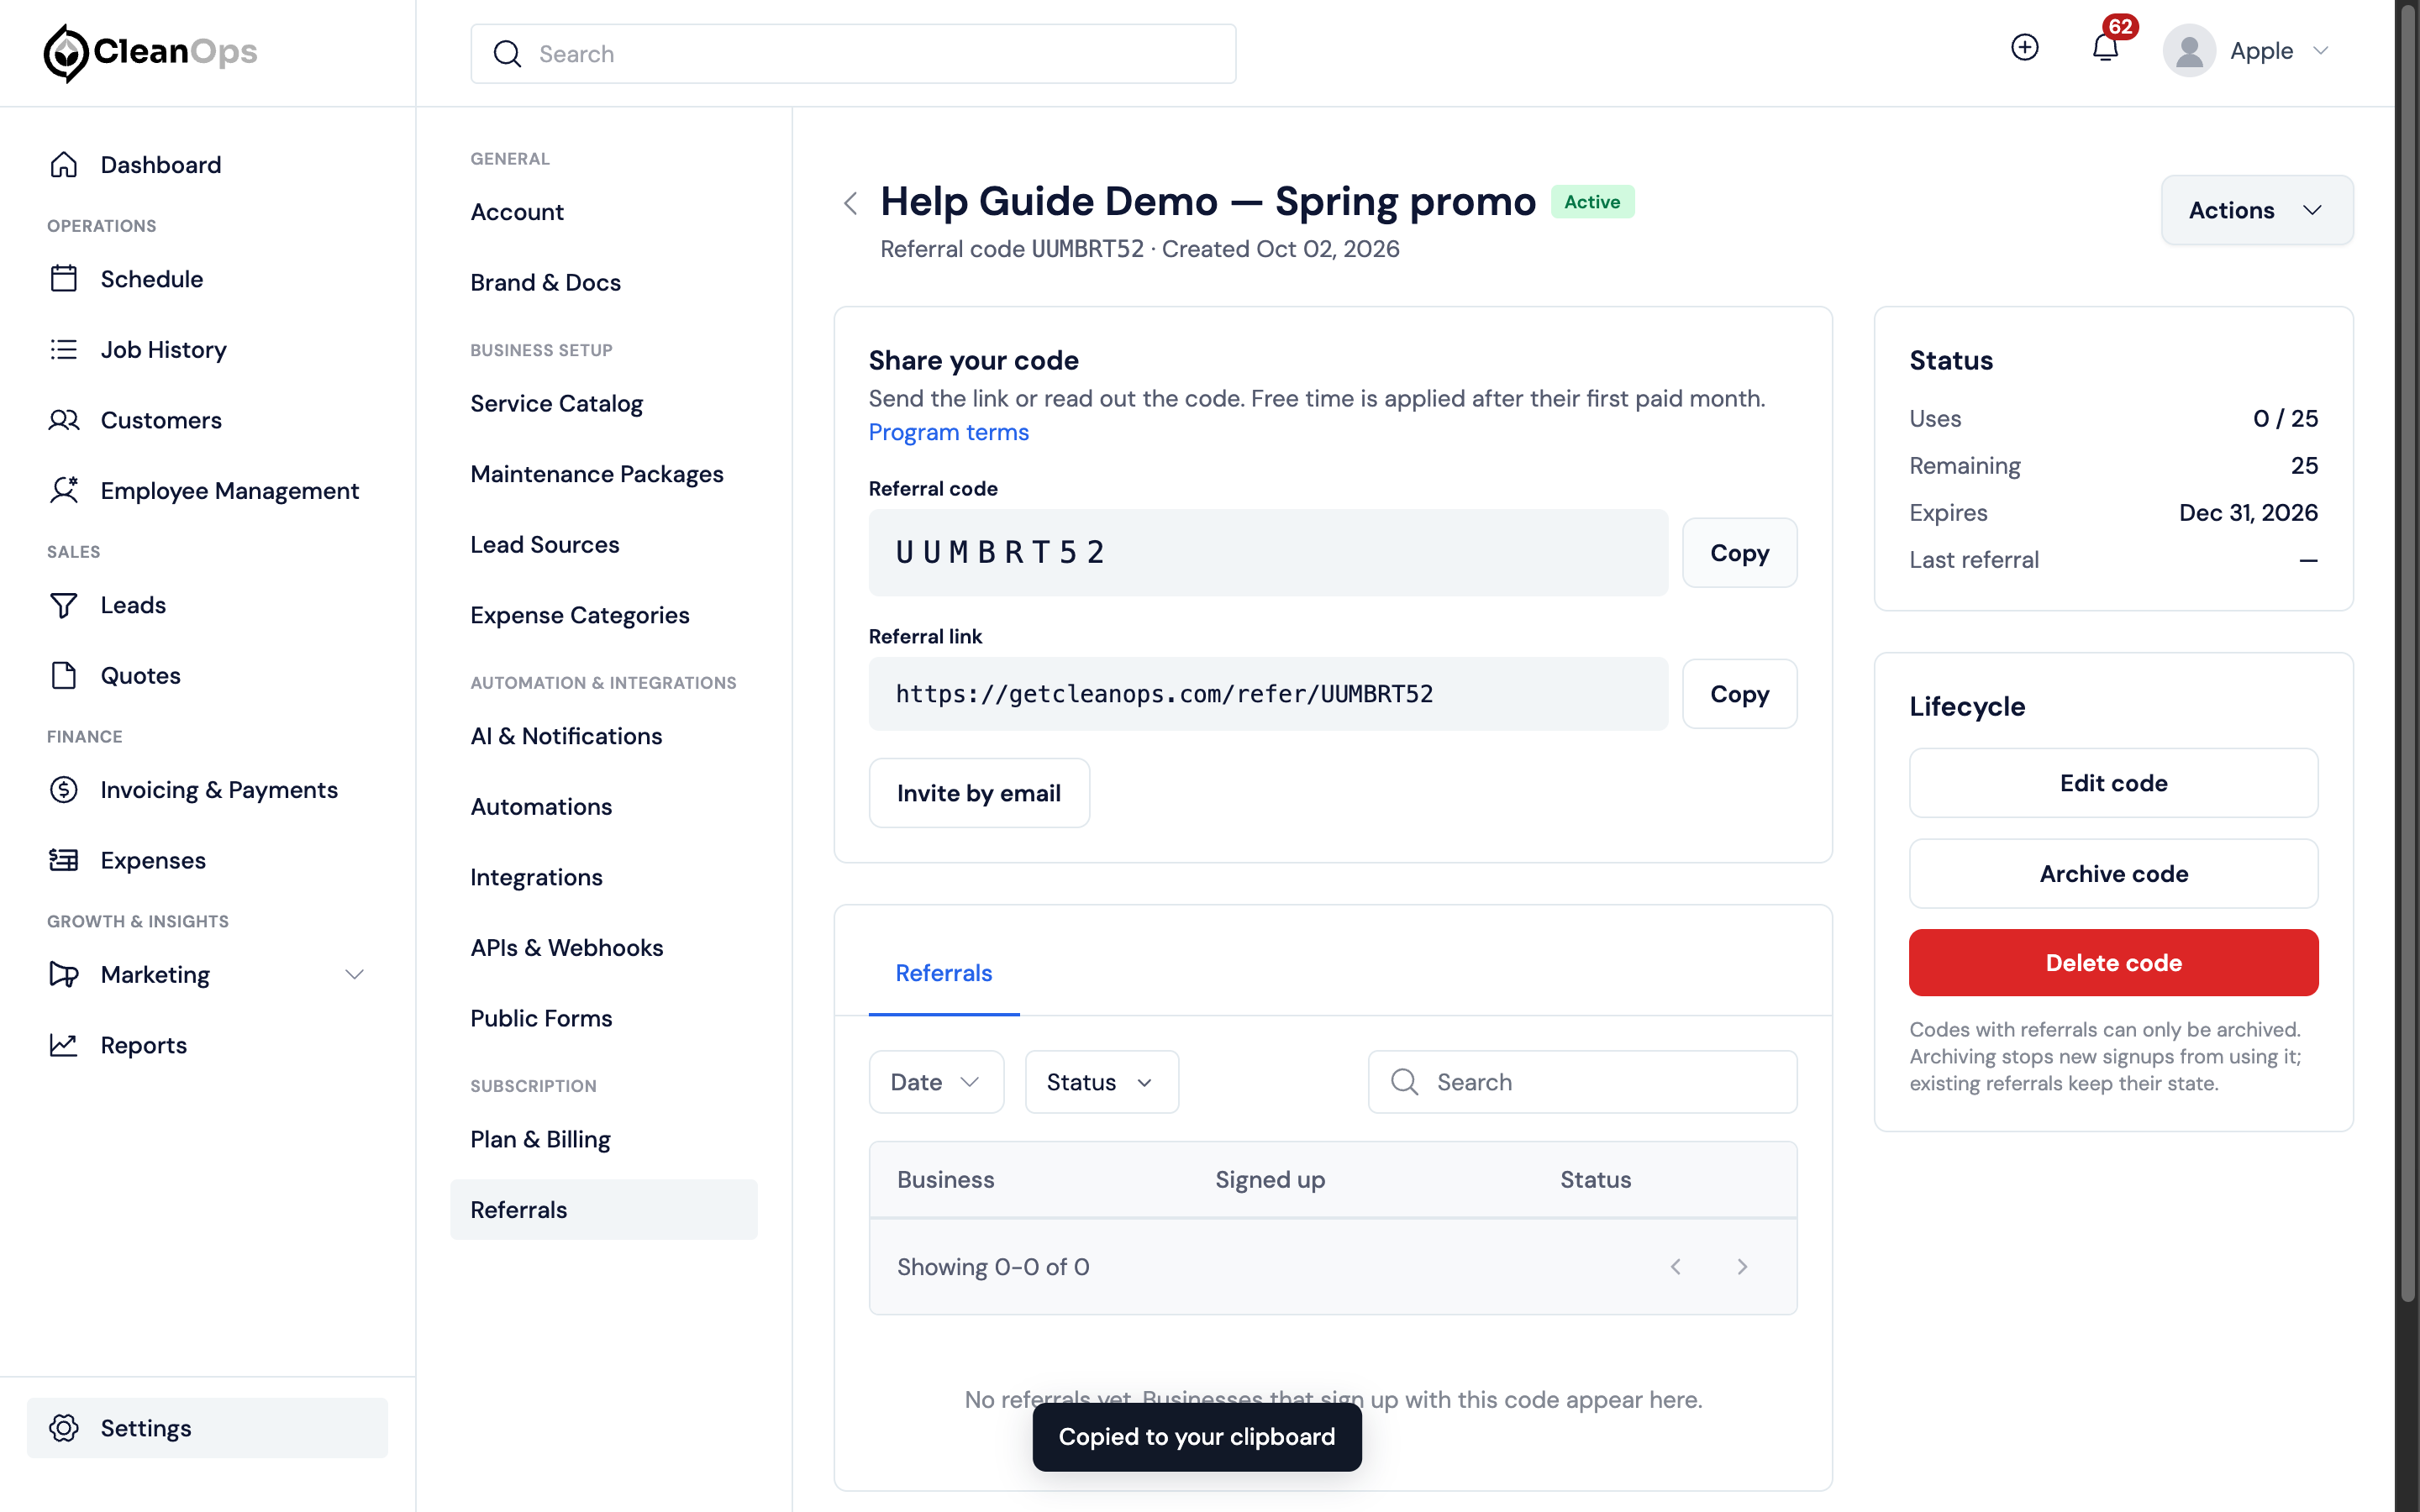Expand the Marketing submenu

(x=354, y=974)
